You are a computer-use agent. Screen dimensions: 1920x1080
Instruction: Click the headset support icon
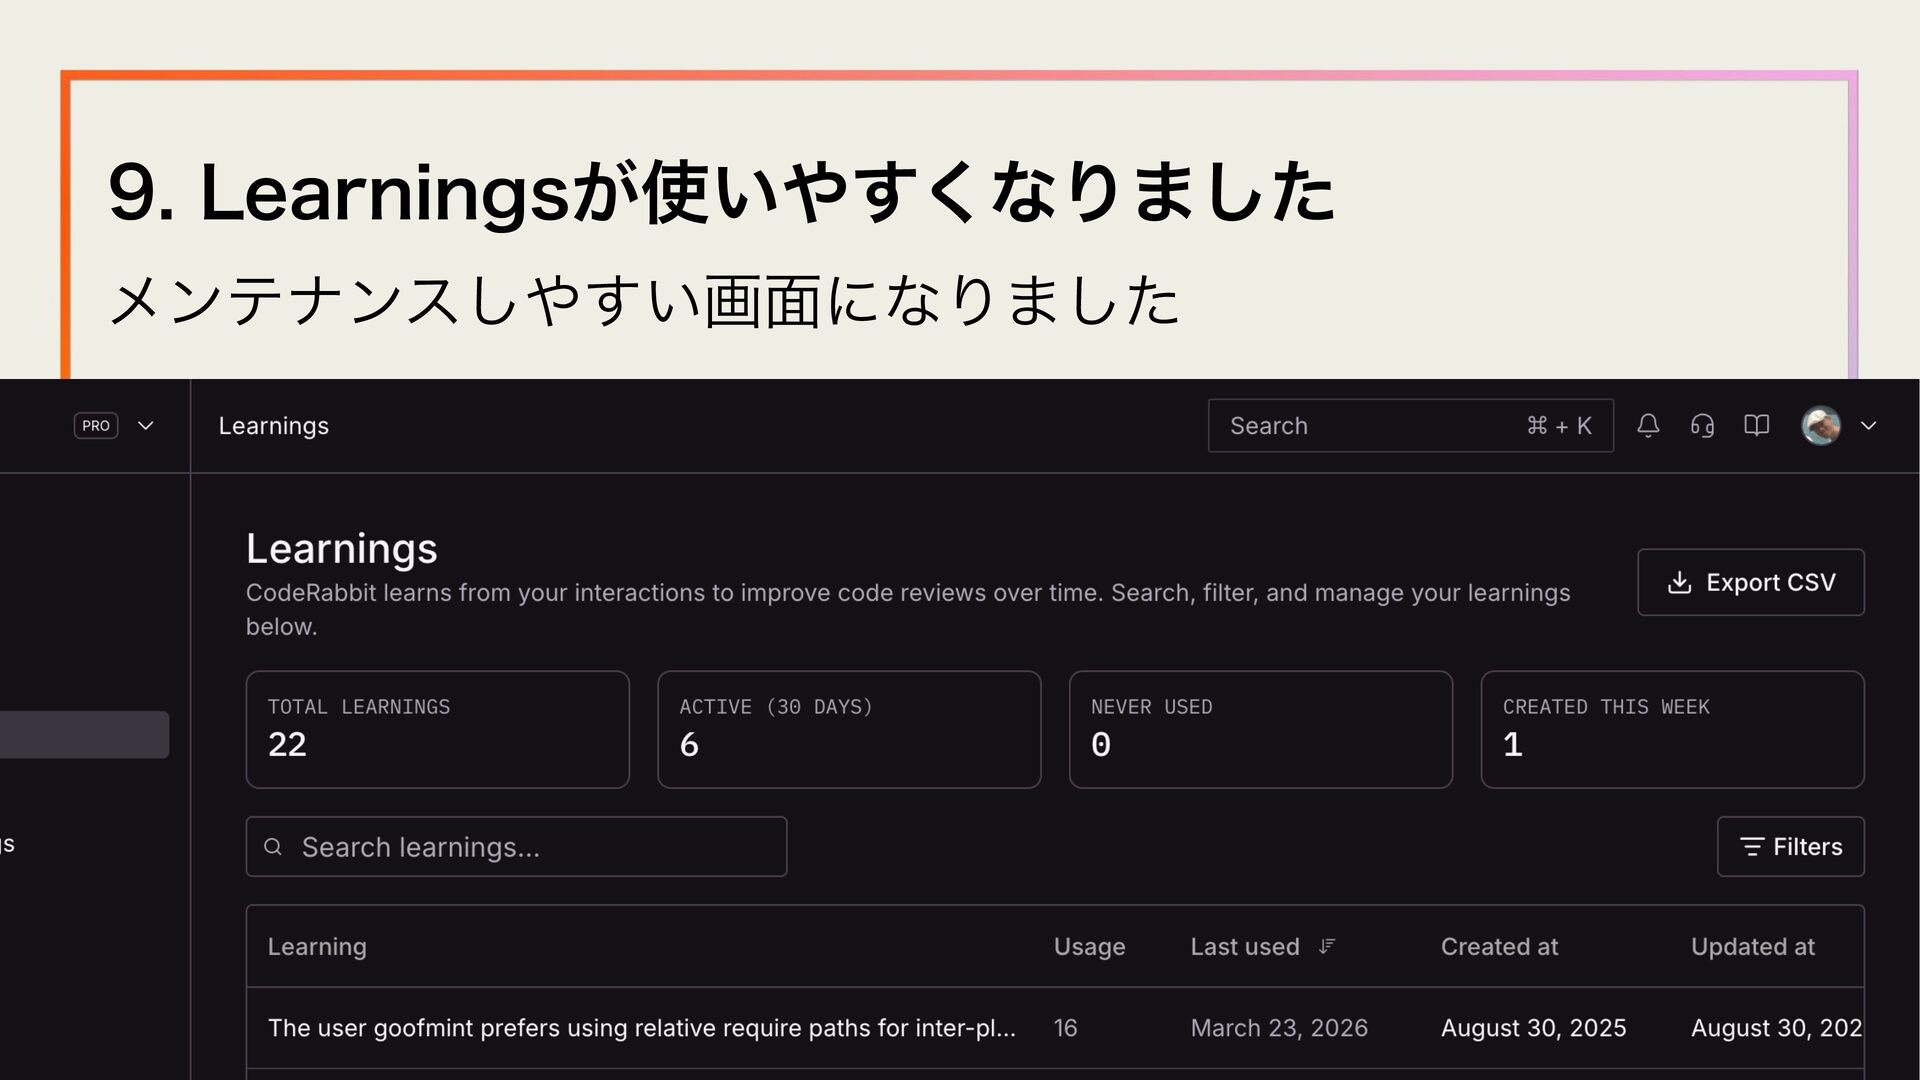point(1702,426)
